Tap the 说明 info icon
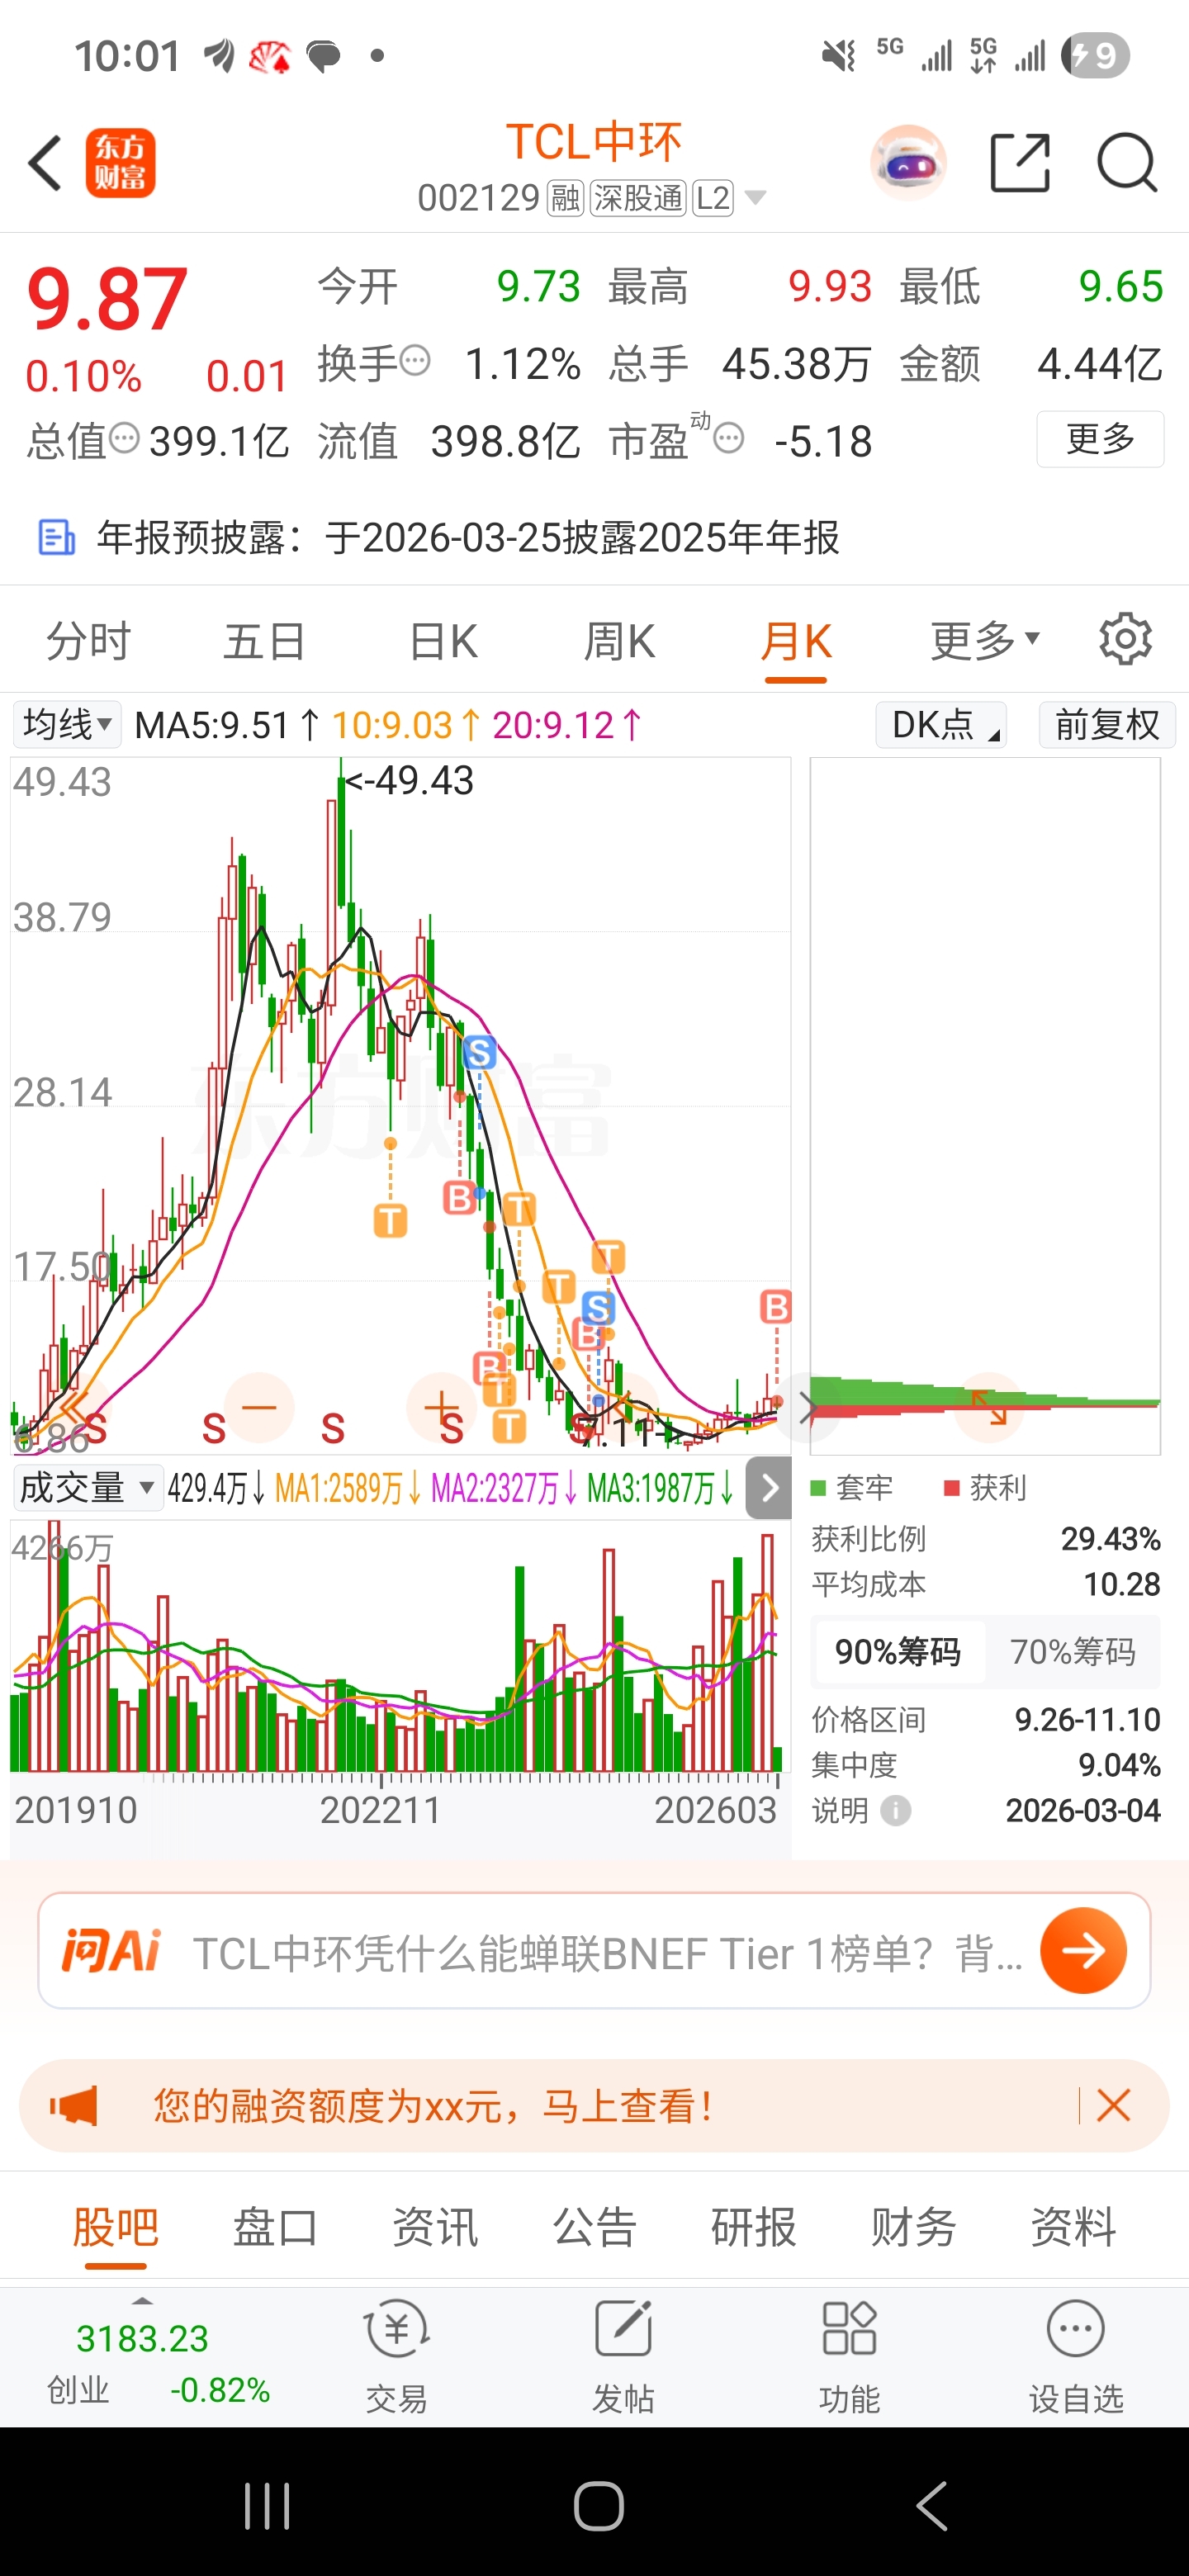This screenshot has height=2576, width=1189. tap(896, 1810)
